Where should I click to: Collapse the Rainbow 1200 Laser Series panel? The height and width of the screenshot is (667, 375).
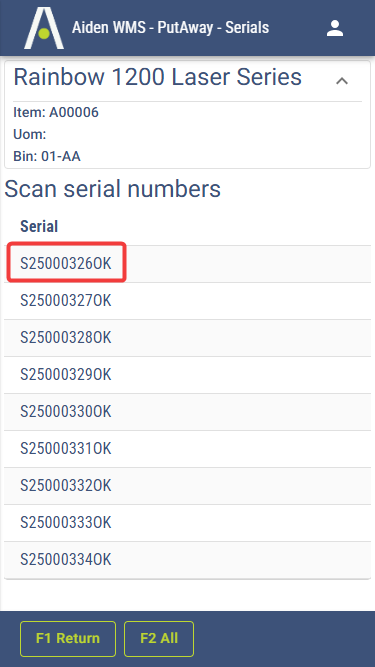click(x=342, y=81)
